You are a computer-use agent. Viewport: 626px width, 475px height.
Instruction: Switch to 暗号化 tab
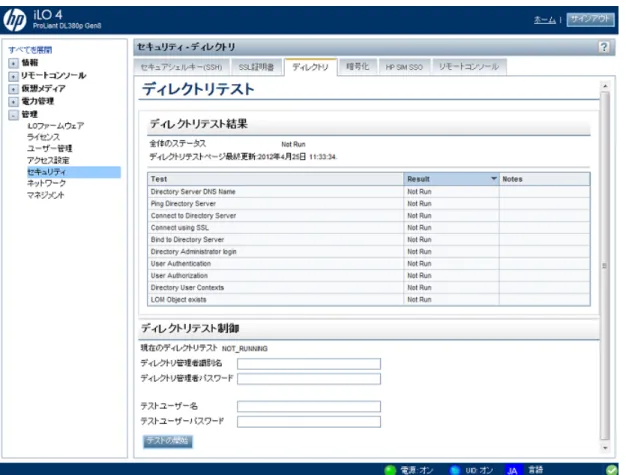pos(357,67)
